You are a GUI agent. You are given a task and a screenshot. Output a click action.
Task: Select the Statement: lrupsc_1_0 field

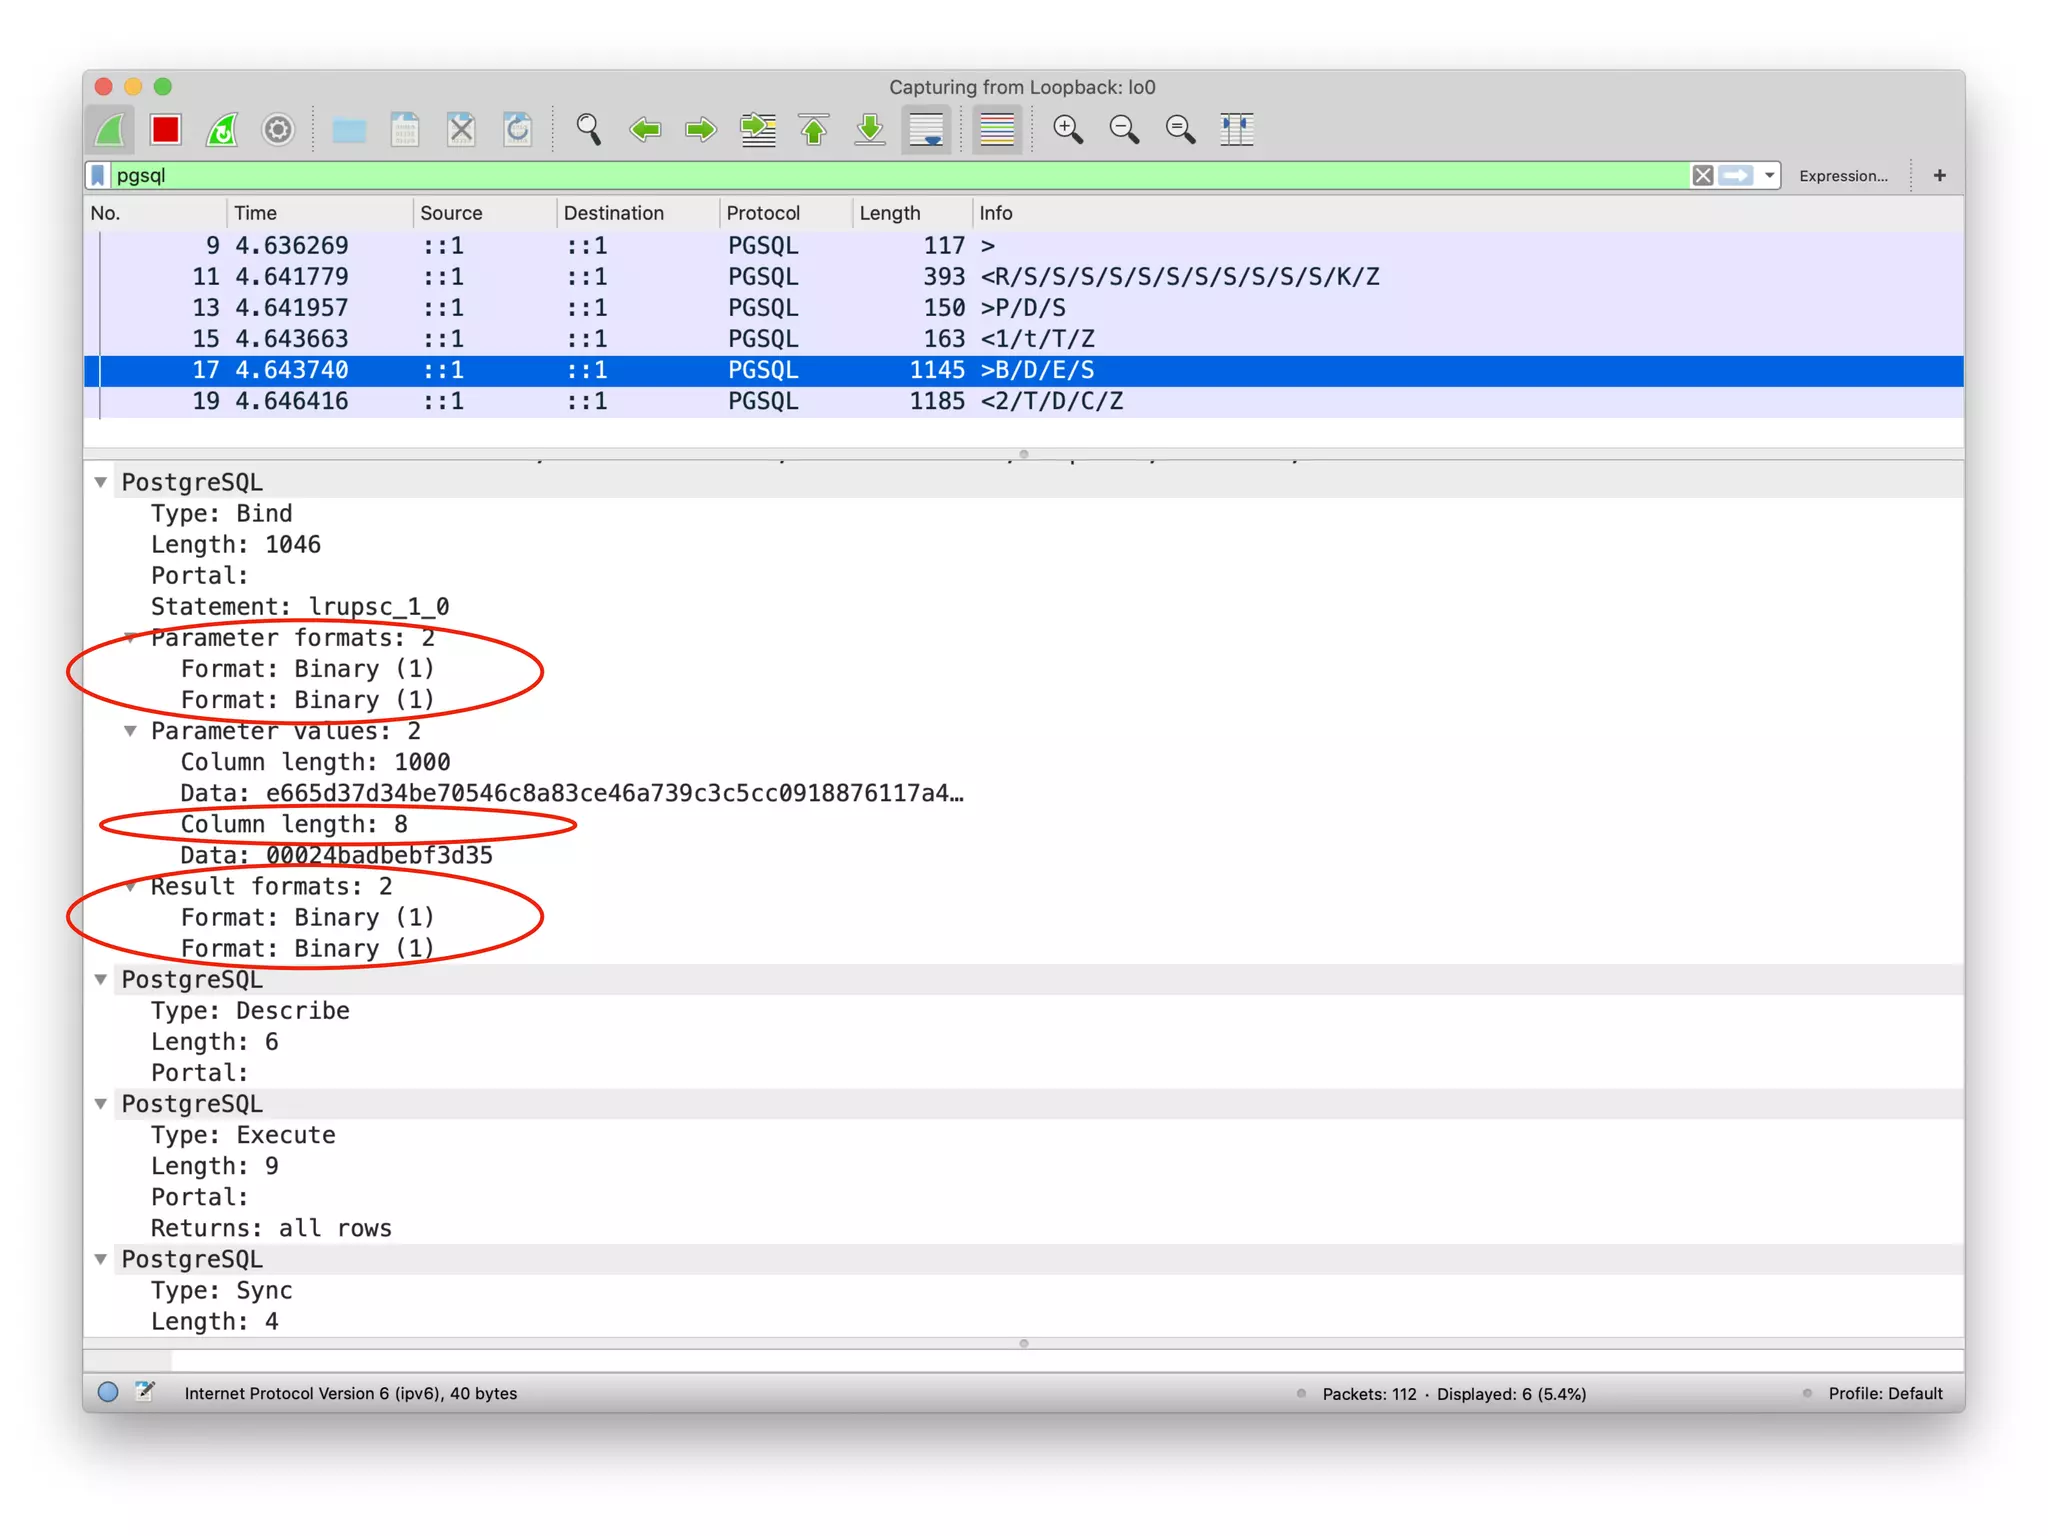pyautogui.click(x=300, y=607)
